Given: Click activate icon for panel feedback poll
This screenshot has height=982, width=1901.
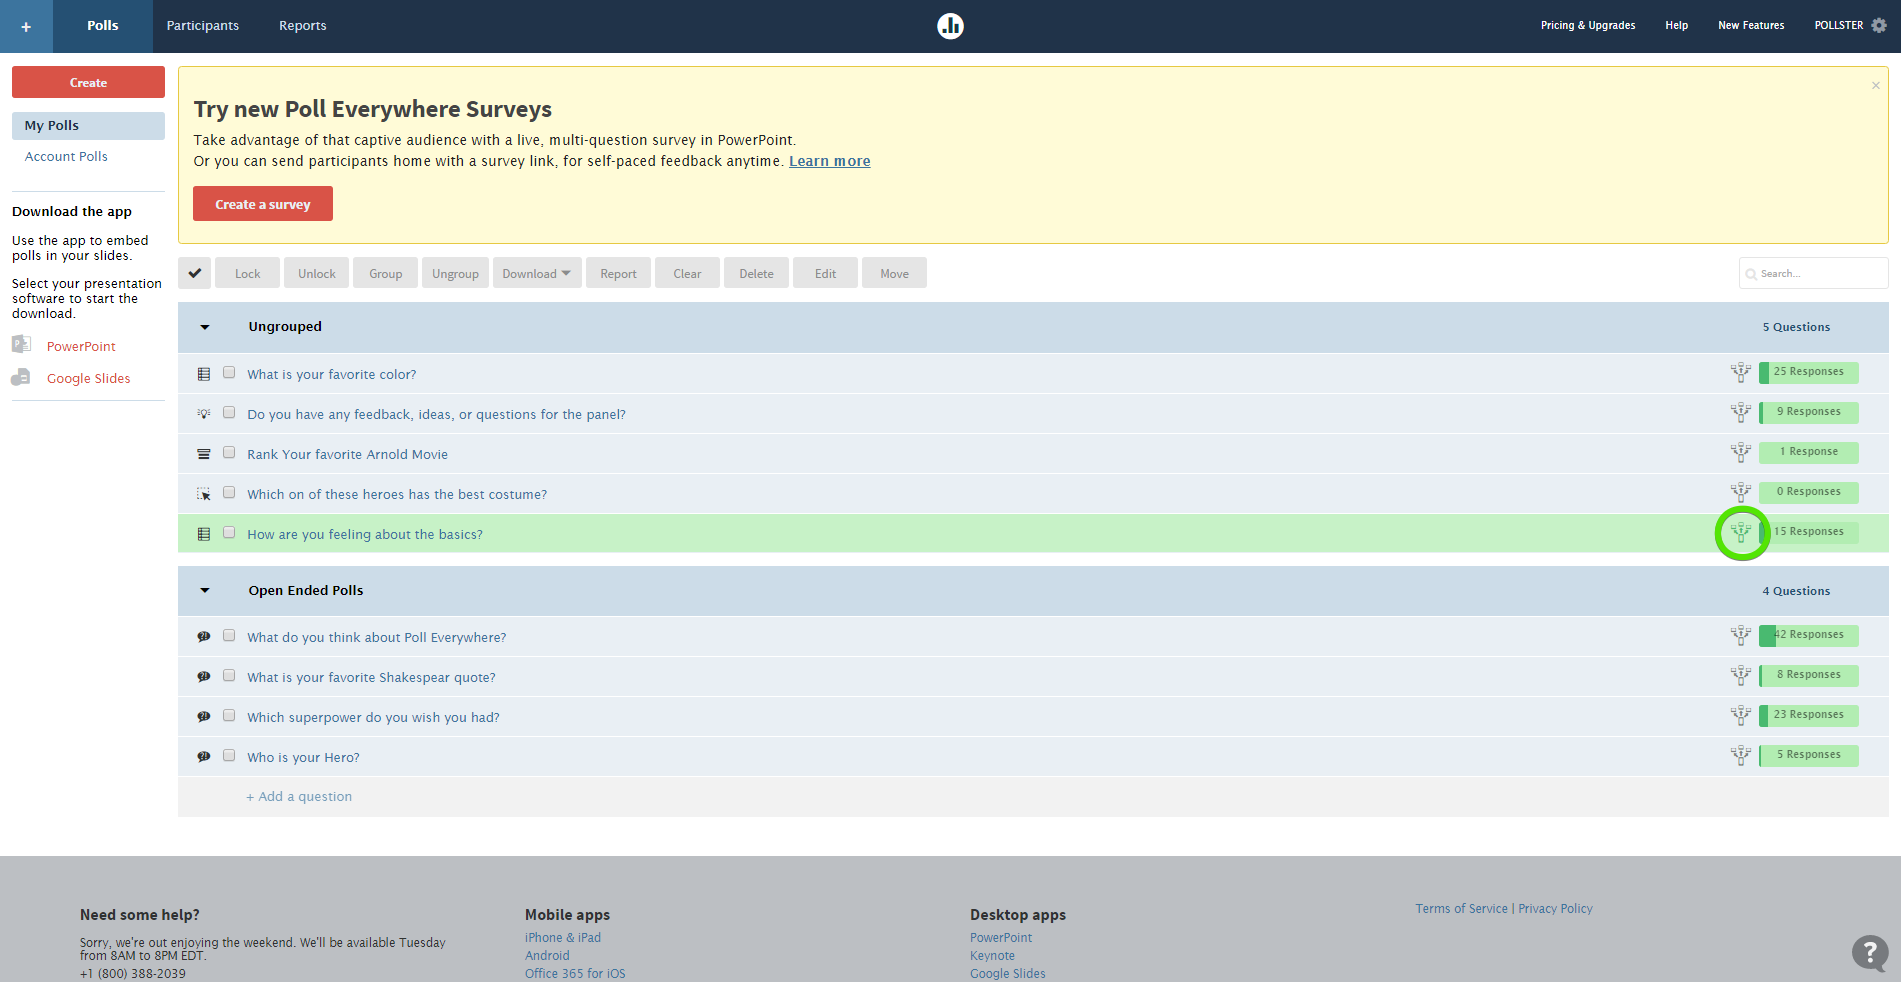Looking at the screenshot, I should (1741, 412).
